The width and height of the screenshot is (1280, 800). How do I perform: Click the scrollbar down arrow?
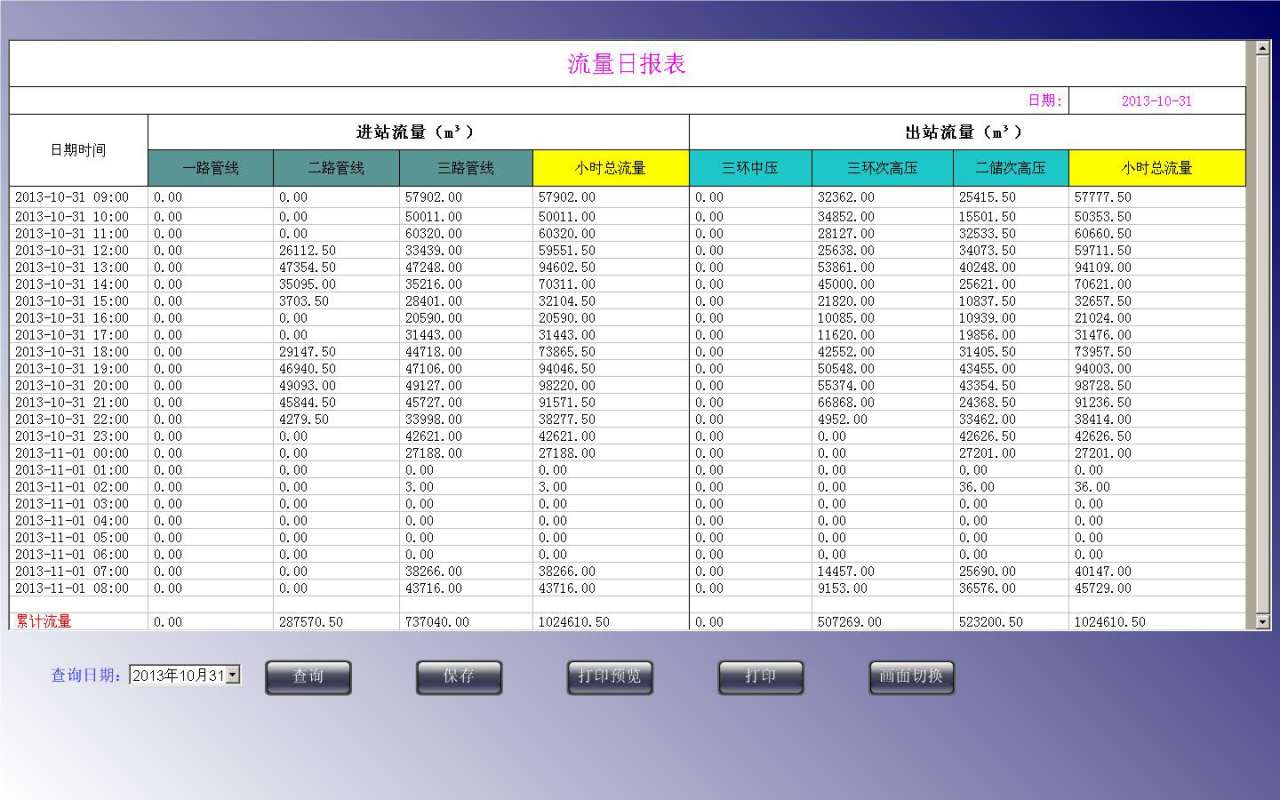coord(1262,622)
